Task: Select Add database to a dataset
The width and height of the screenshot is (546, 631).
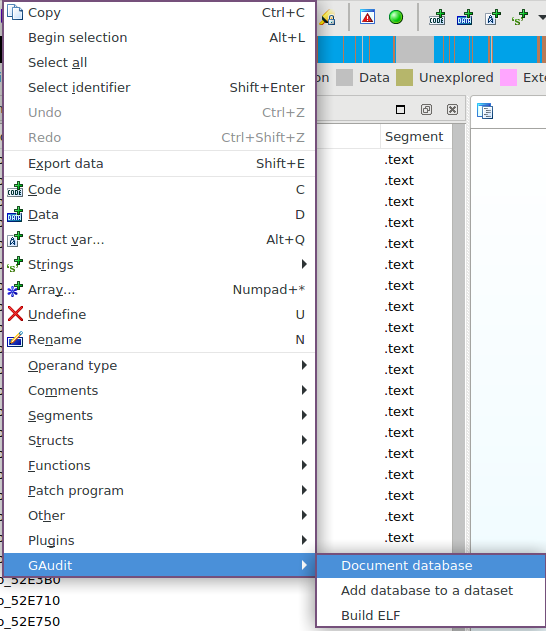Action: coord(431,590)
